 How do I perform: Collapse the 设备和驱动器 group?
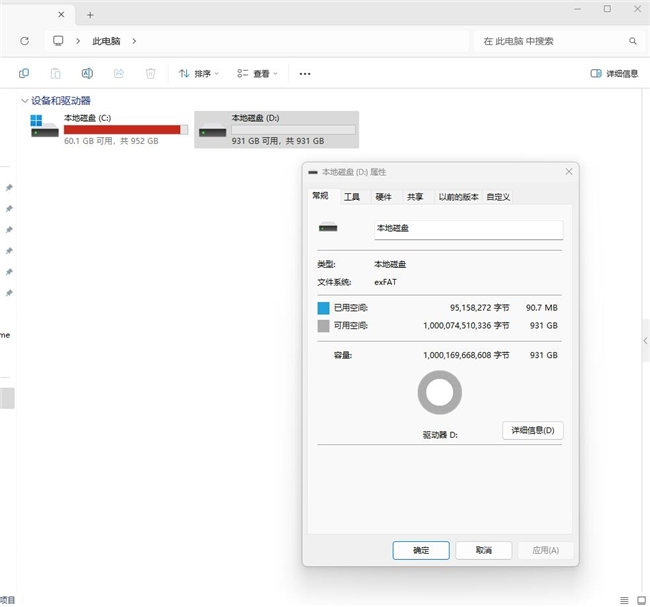coord(24,101)
